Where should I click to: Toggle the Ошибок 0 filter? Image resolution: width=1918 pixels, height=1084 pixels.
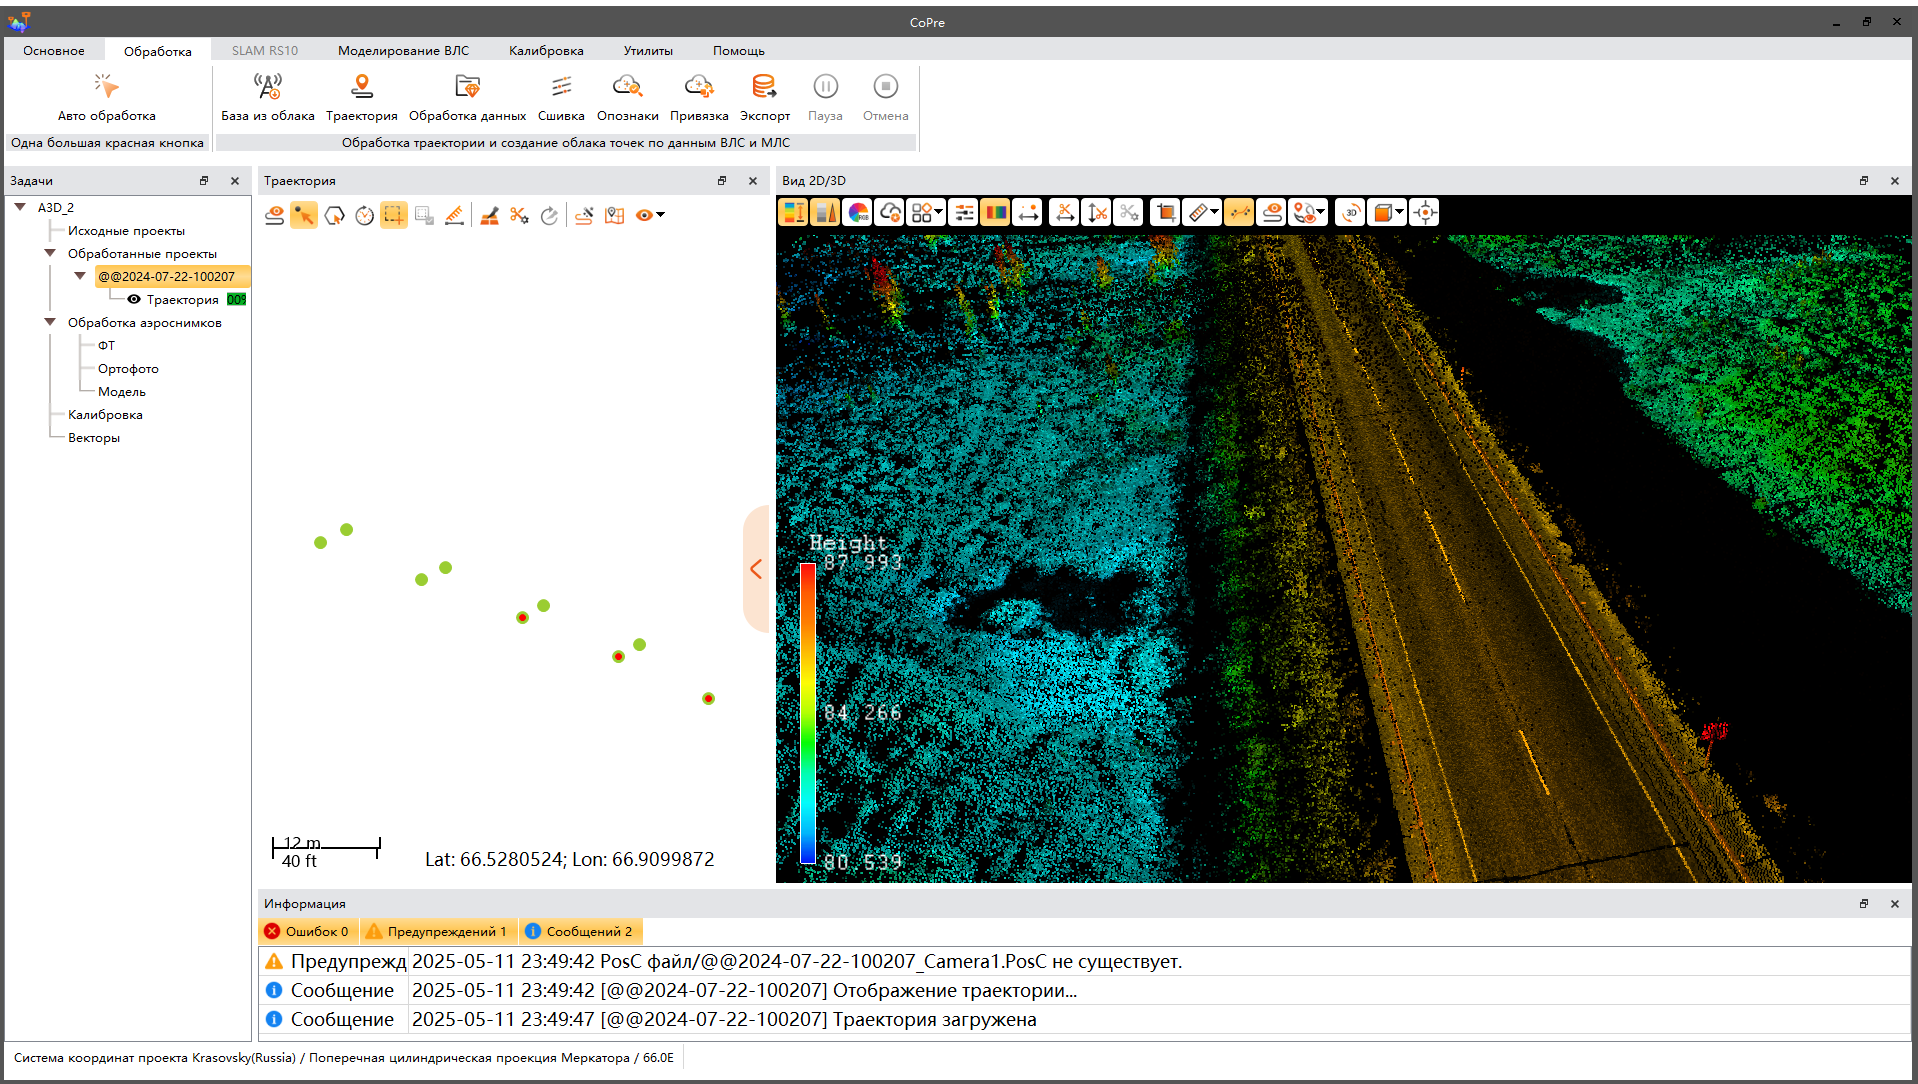[307, 932]
